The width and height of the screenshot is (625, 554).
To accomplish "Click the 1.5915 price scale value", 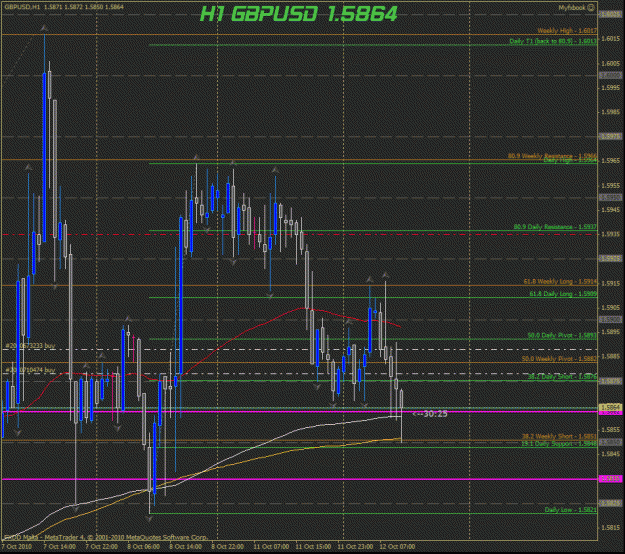I will tap(610, 283).
